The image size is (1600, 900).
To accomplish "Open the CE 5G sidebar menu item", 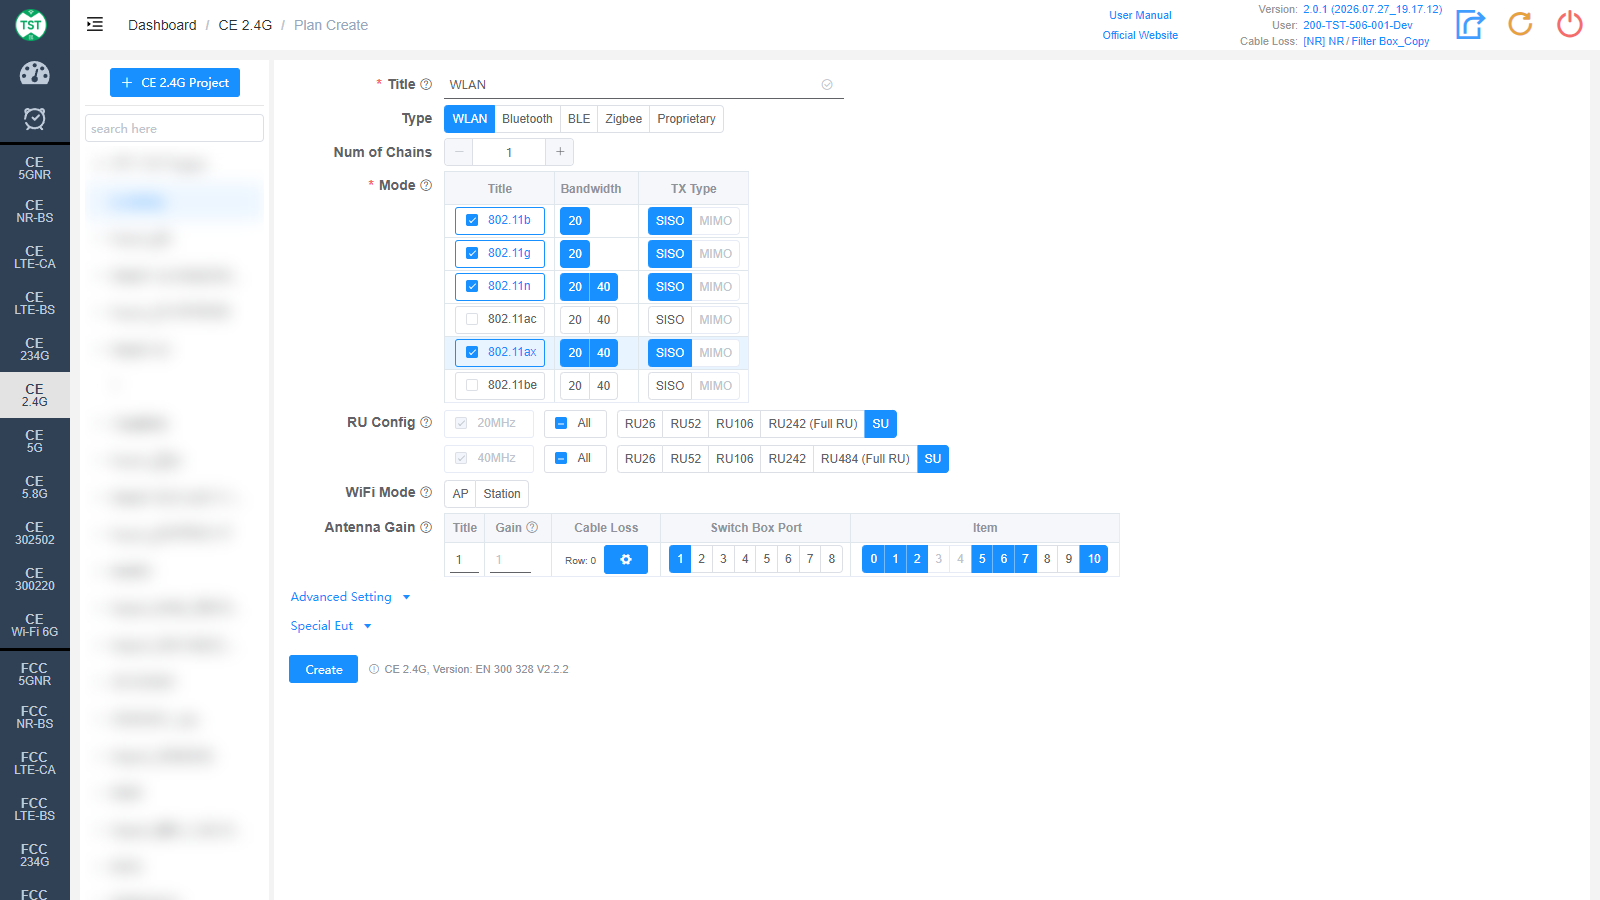I will click(x=35, y=442).
